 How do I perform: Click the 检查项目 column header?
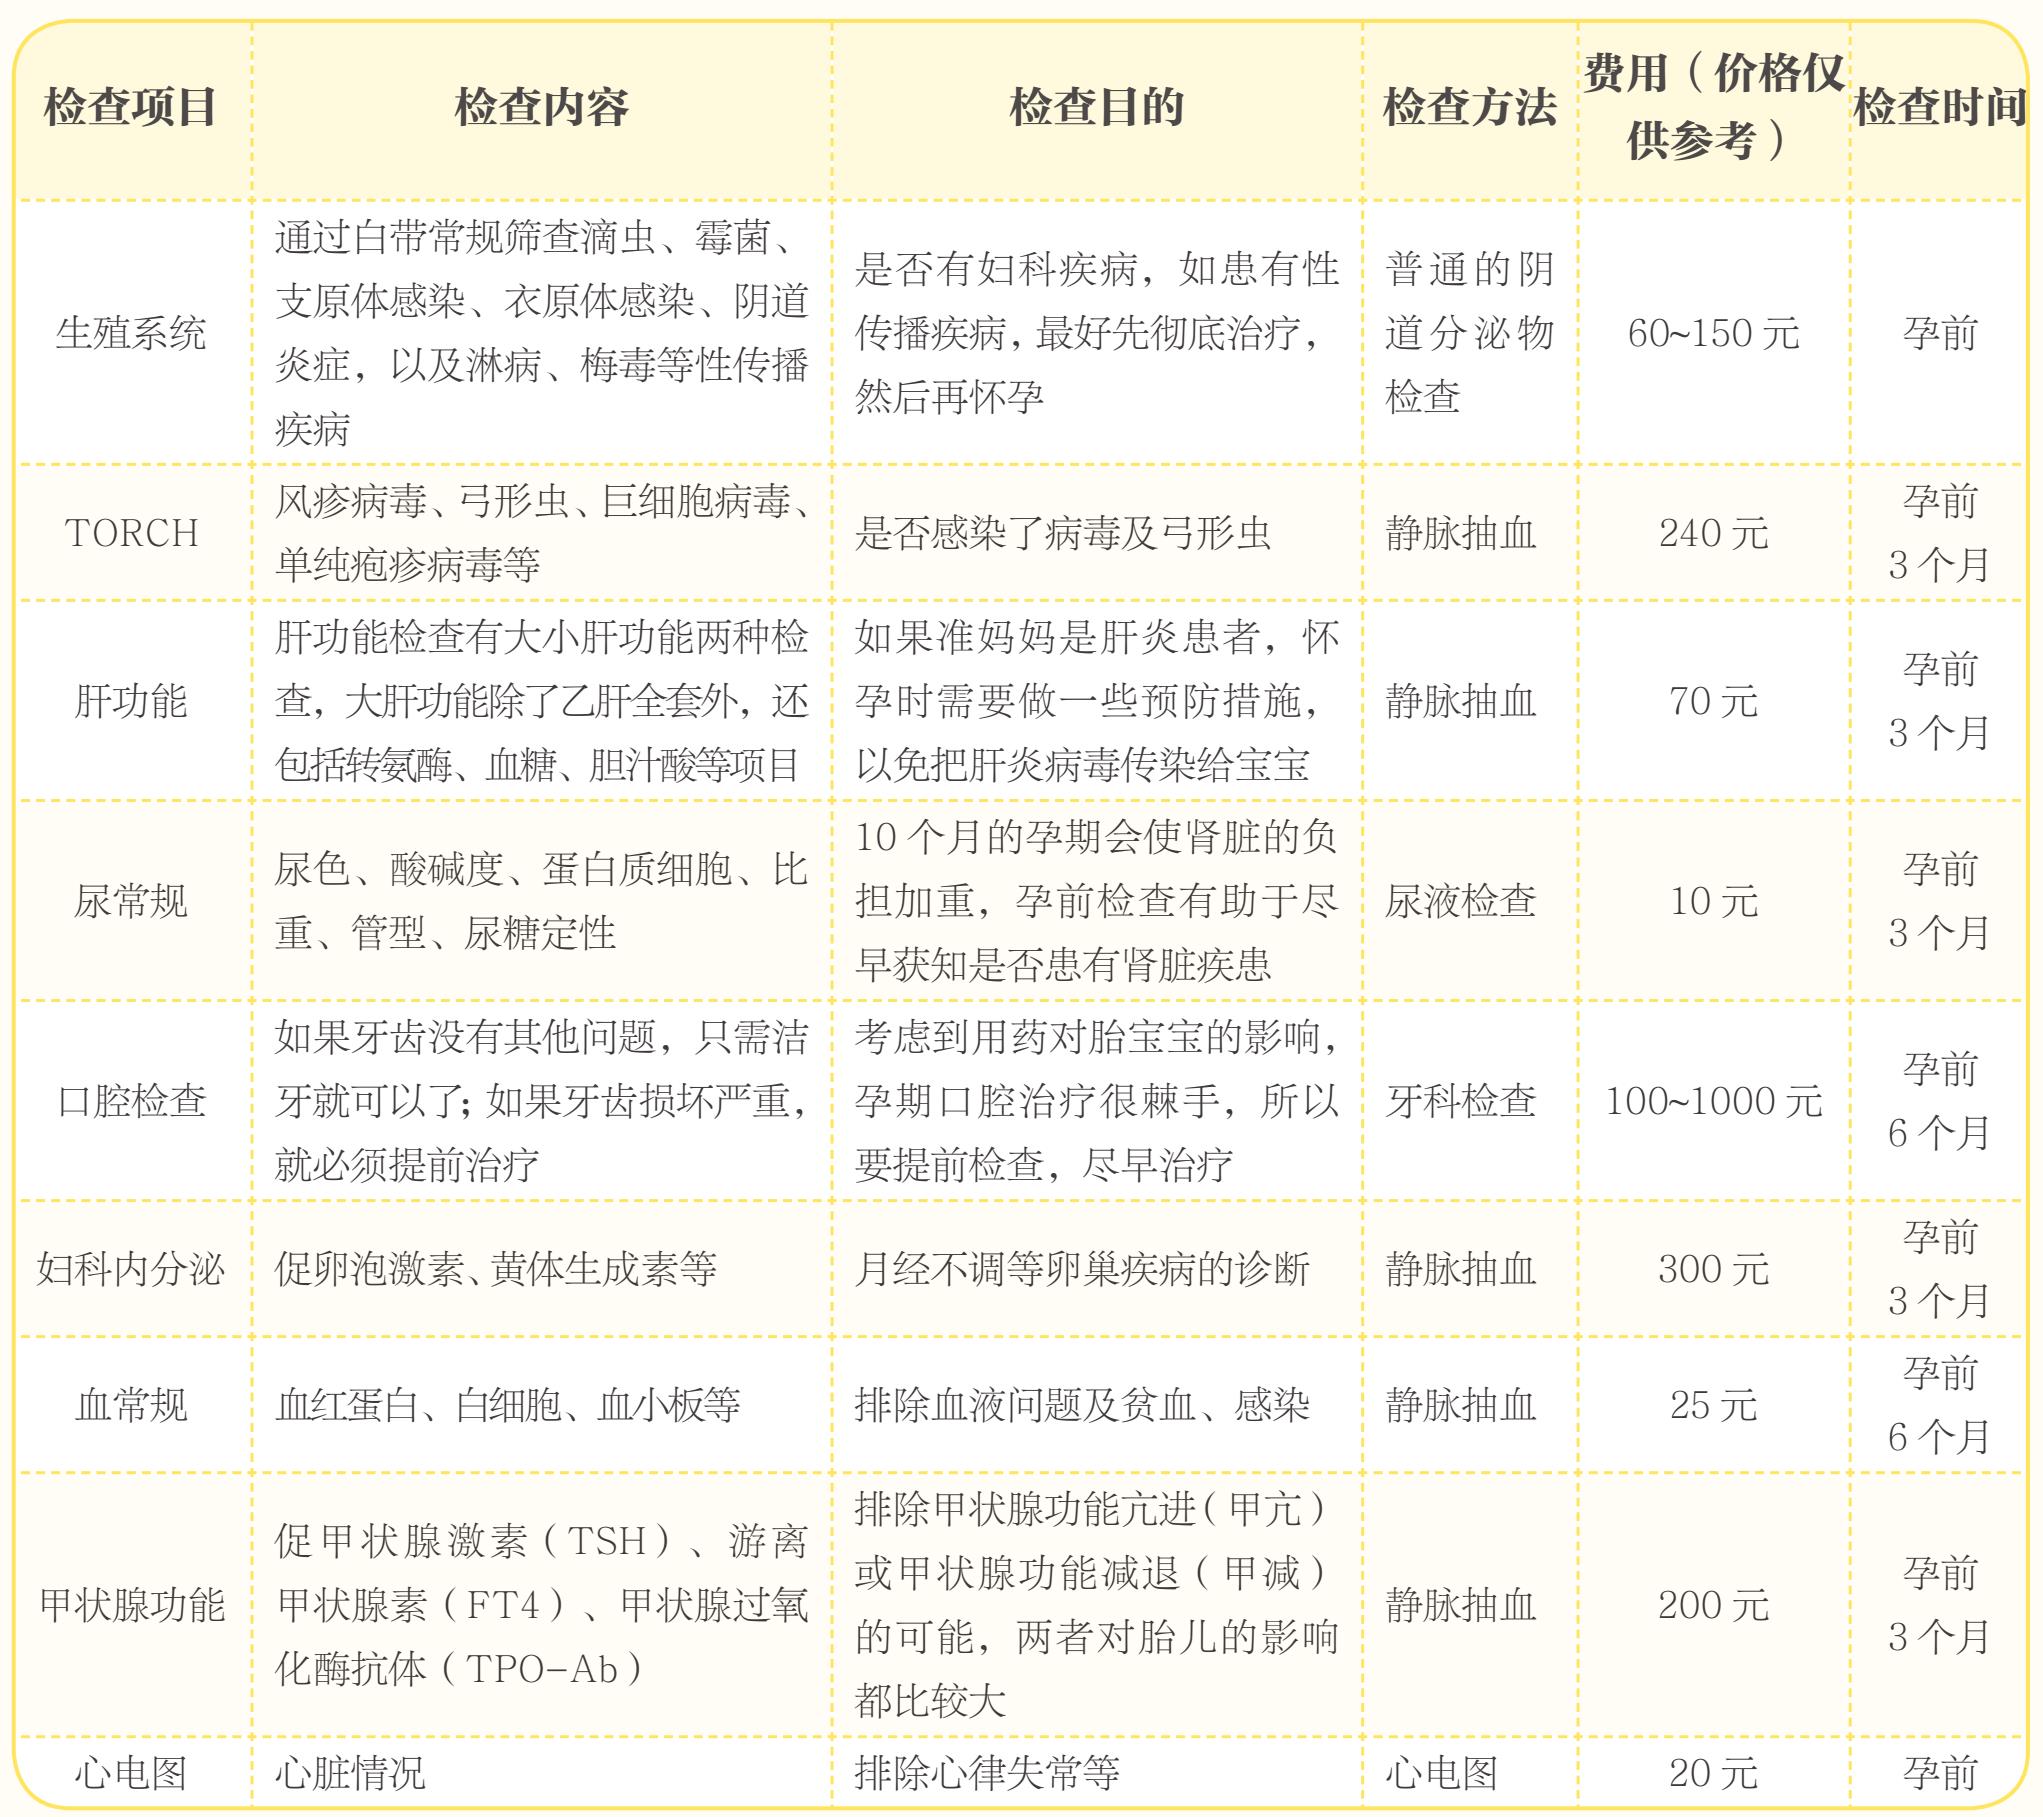pyautogui.click(x=130, y=108)
